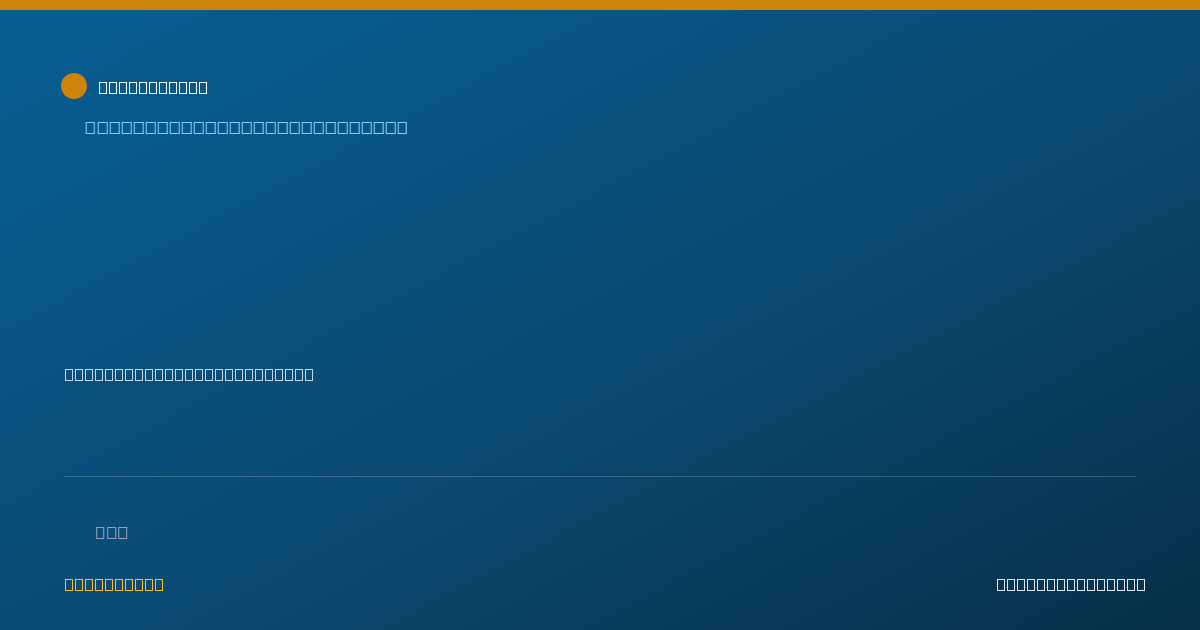This screenshot has height=630, width=1200.
Task: Click the orange bar along the top edge
Action: [x=600, y=5]
